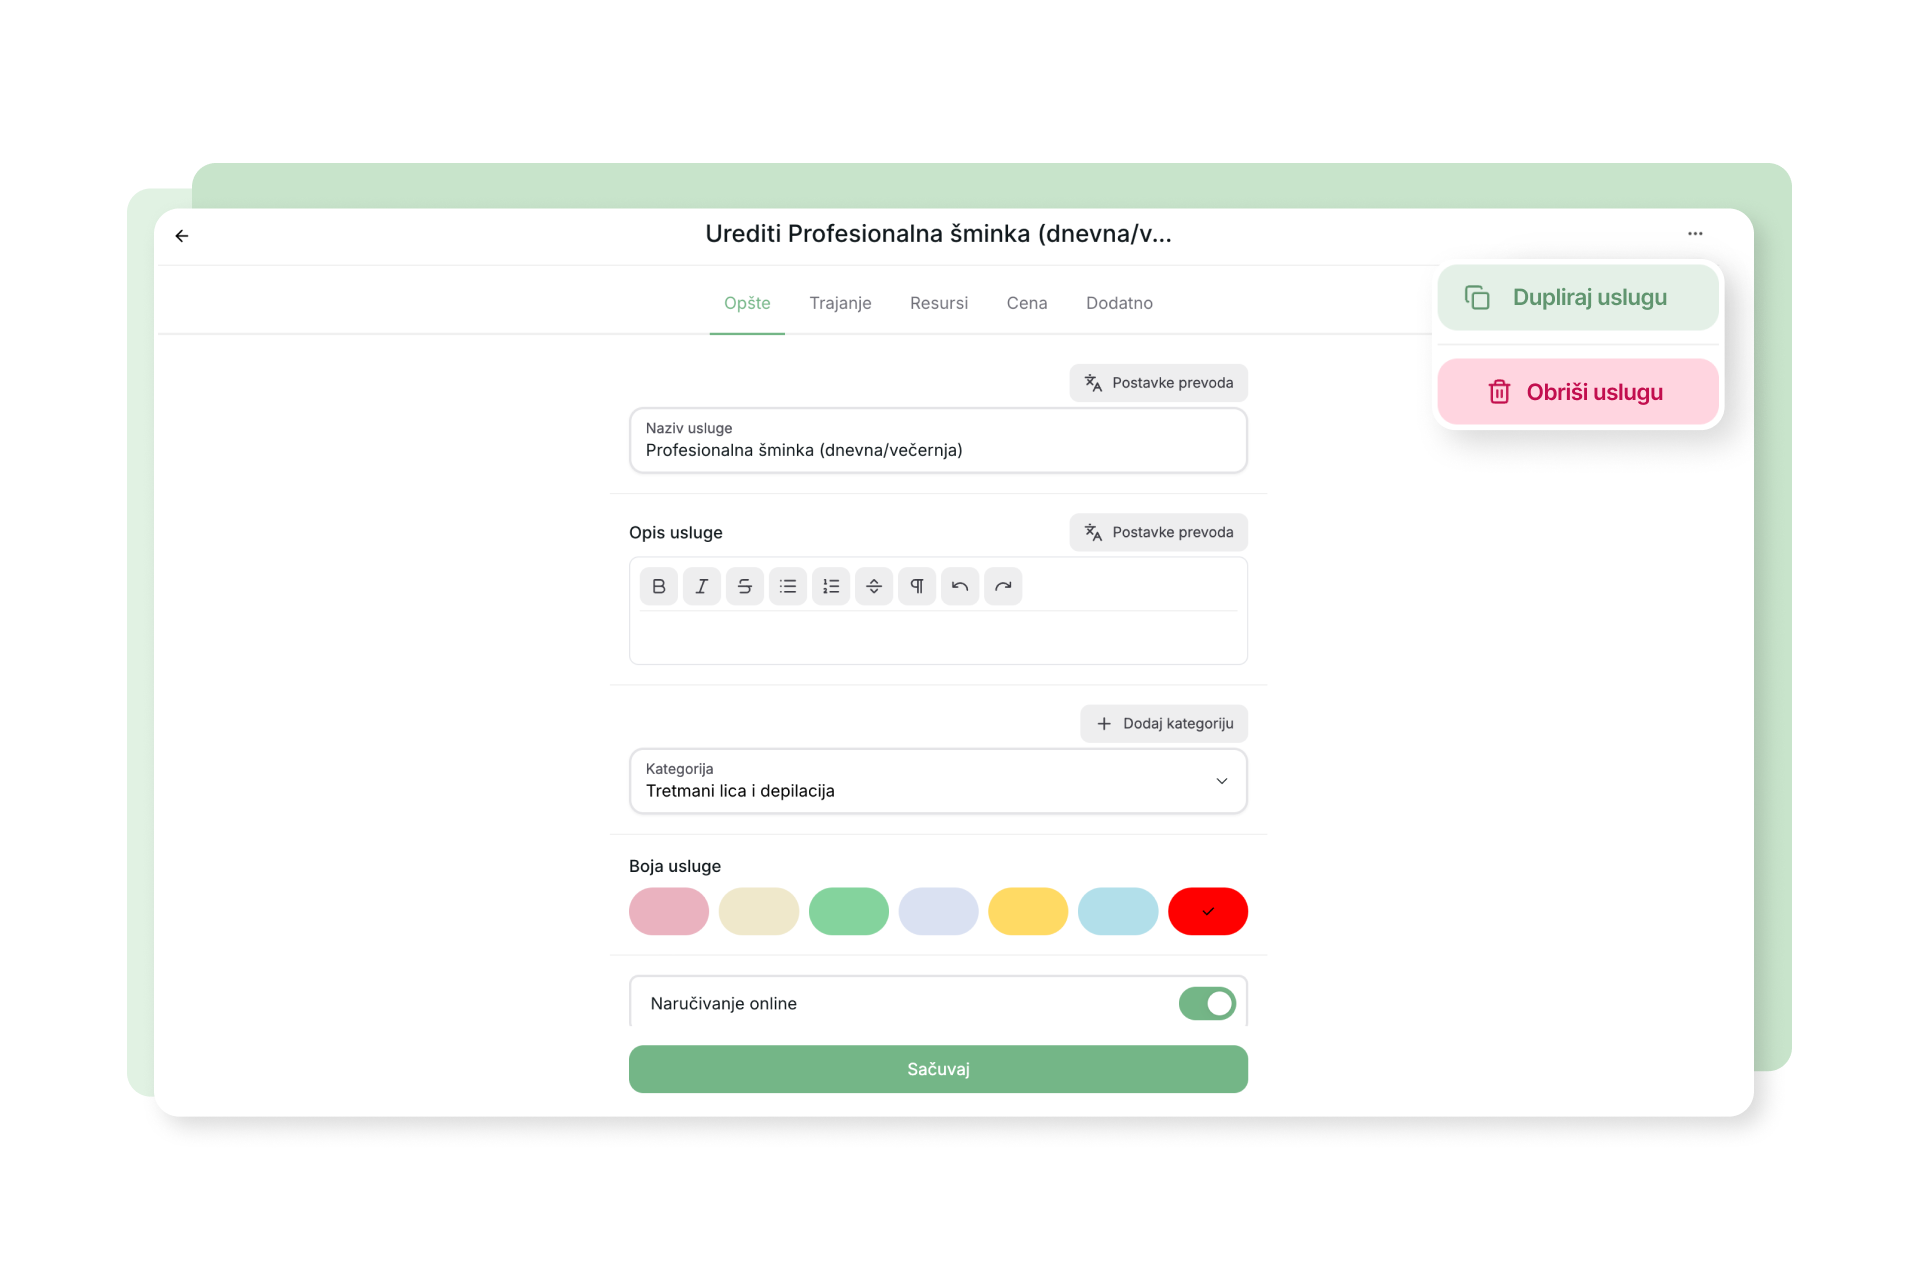Click into the Naziv usluge field
1920x1280 pixels.
pyautogui.click(x=938, y=450)
